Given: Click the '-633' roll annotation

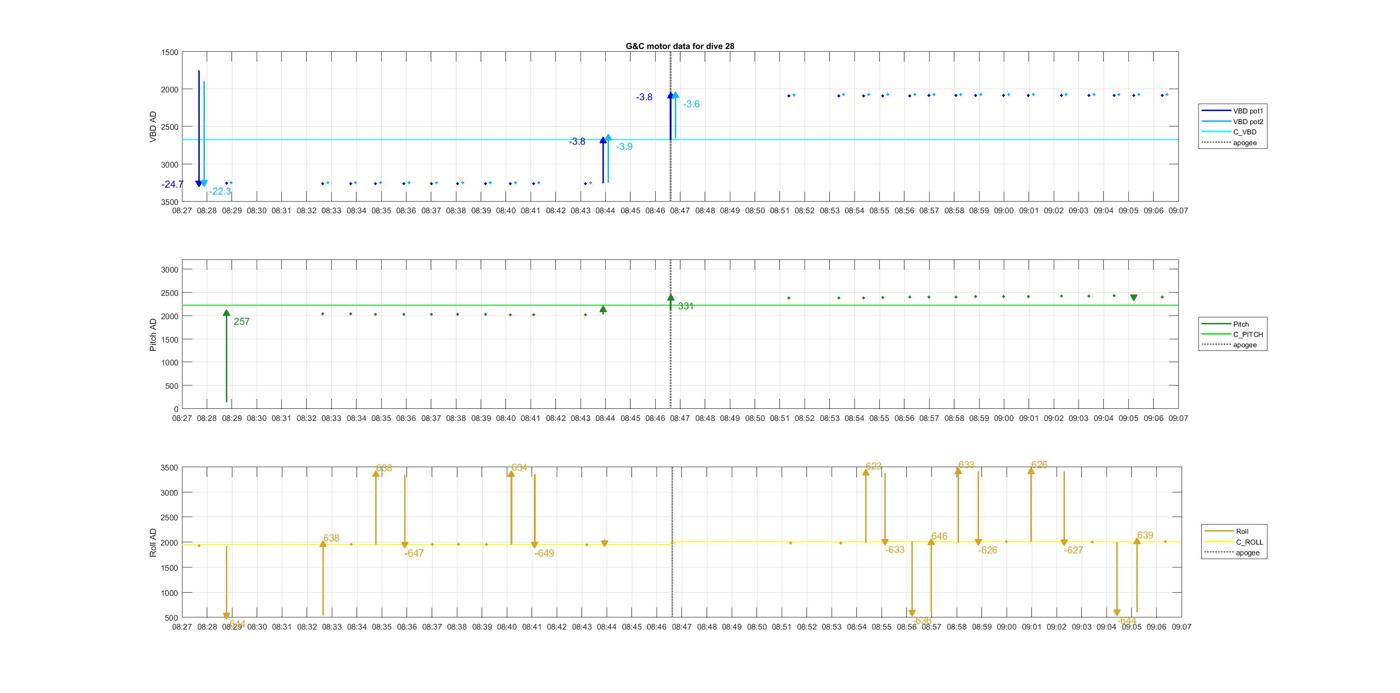Looking at the screenshot, I should [895, 550].
